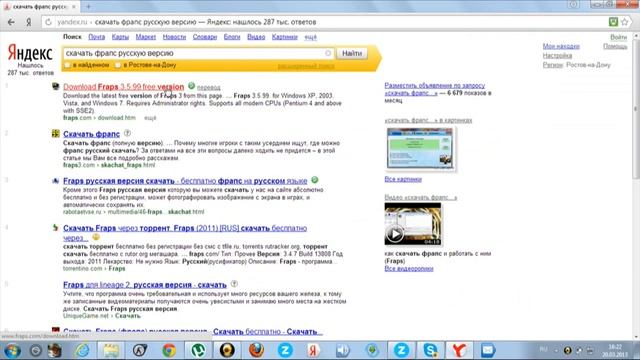
Task: Switch to the Блоги tab
Action: point(232,37)
